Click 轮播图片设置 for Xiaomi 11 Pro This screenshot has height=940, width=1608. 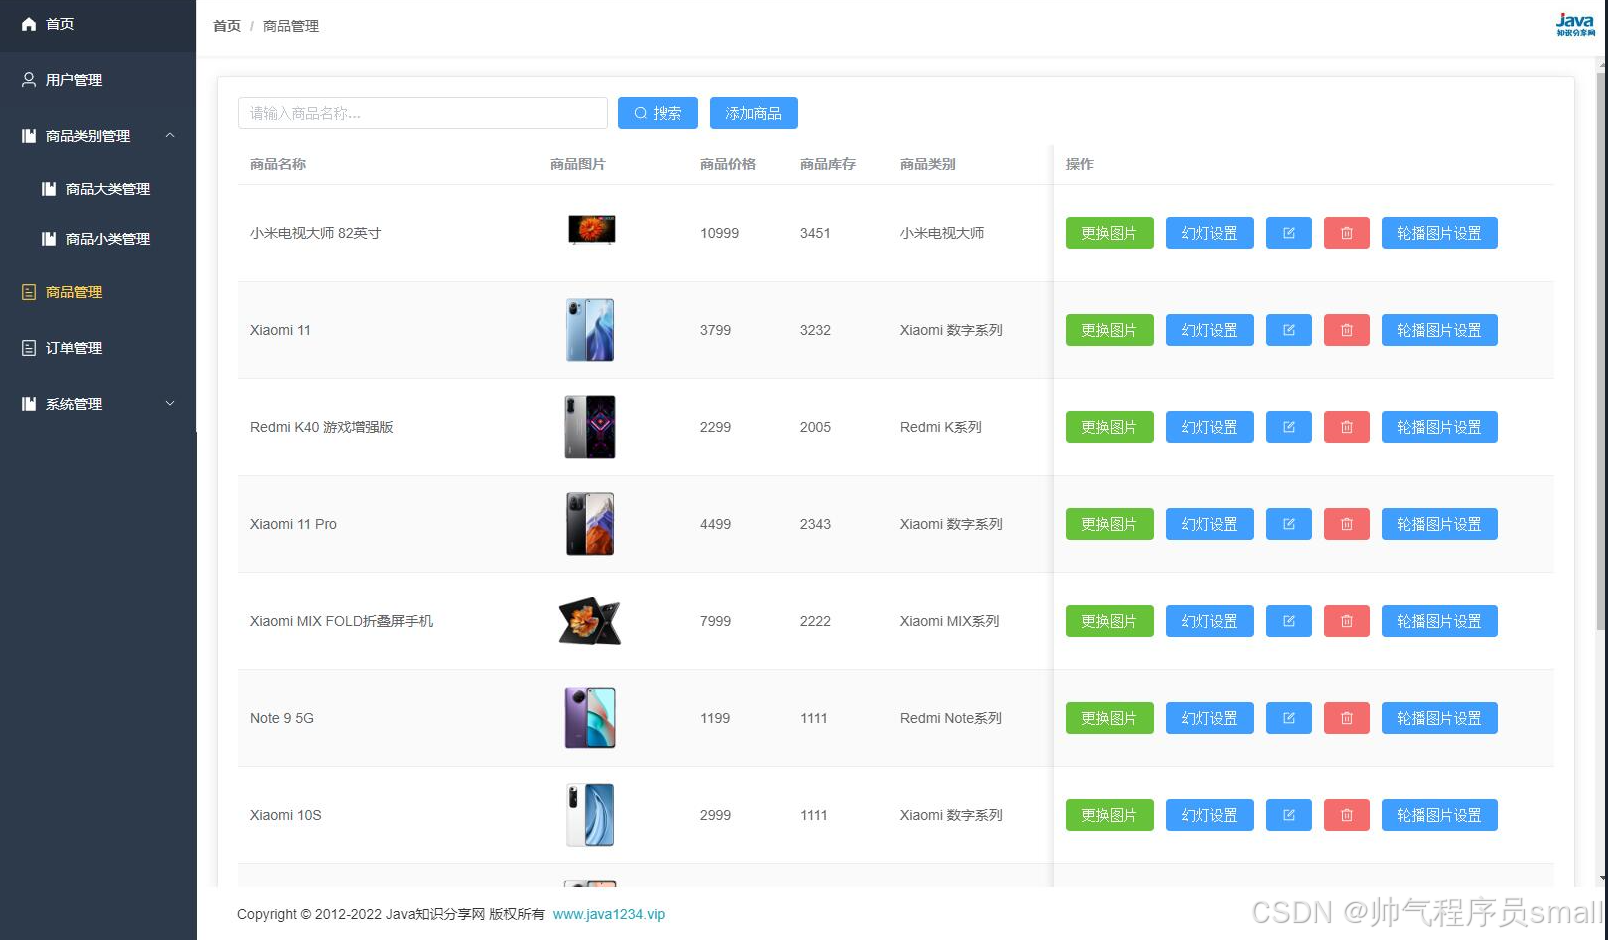pyautogui.click(x=1440, y=524)
